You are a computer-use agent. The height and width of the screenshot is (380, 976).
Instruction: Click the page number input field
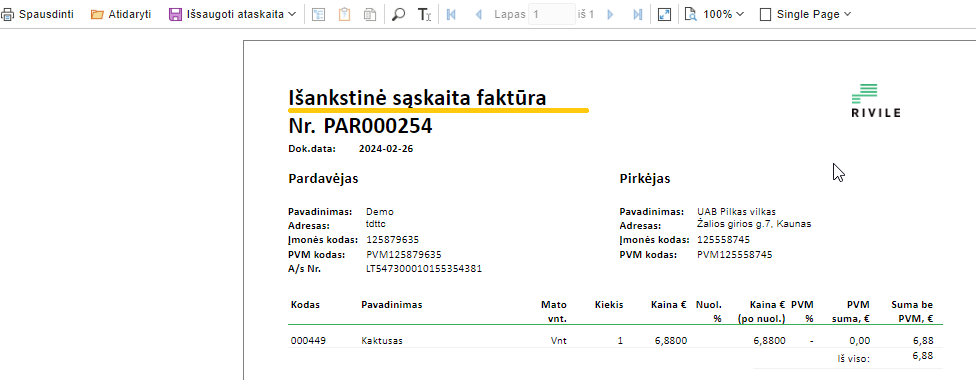551,14
